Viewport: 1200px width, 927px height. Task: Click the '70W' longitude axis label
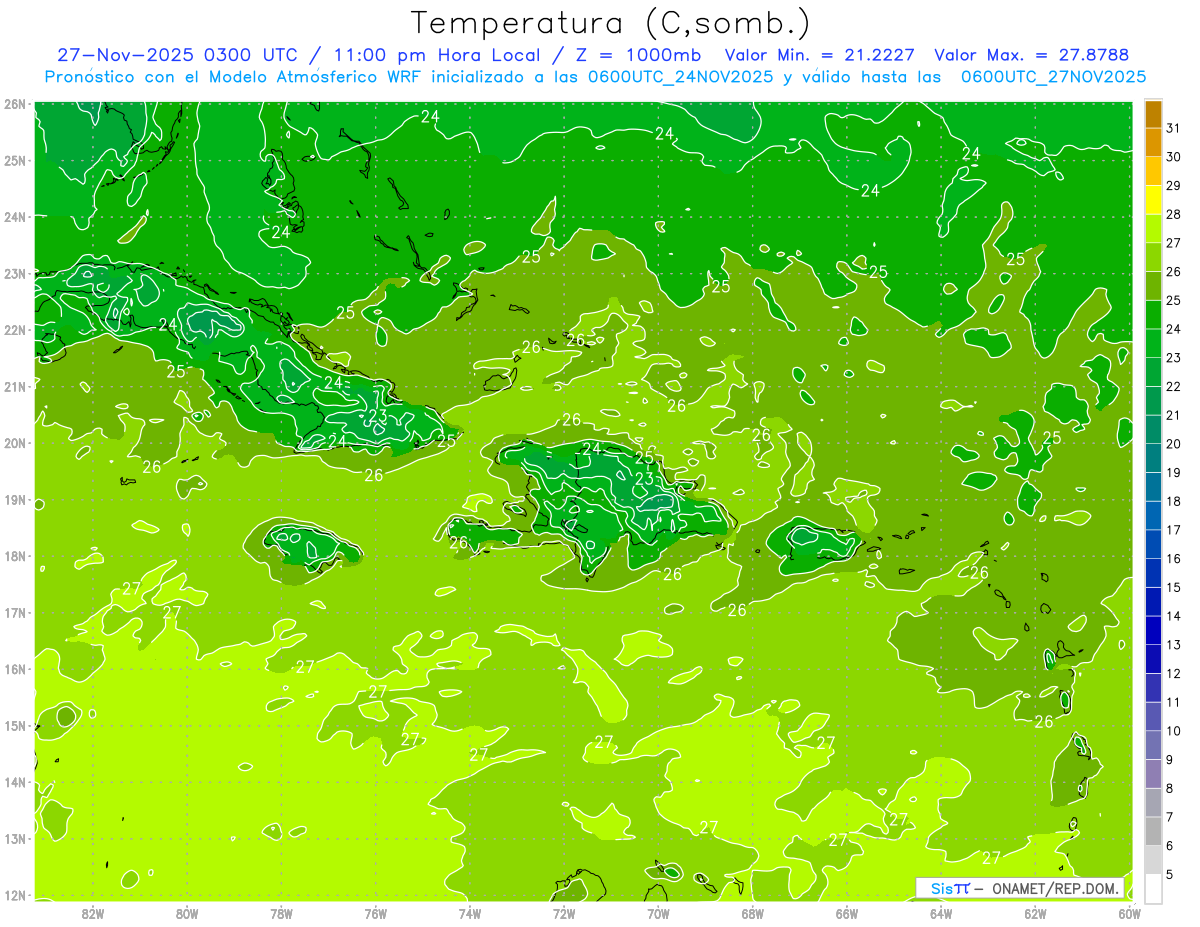click(658, 913)
